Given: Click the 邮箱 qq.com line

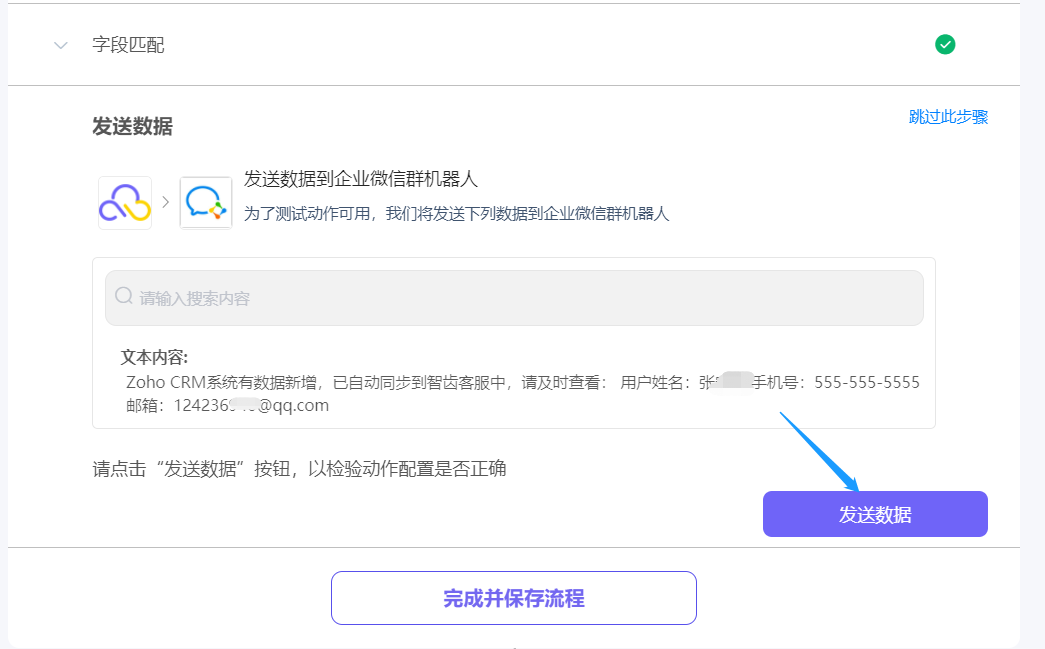Looking at the screenshot, I should pos(227,405).
